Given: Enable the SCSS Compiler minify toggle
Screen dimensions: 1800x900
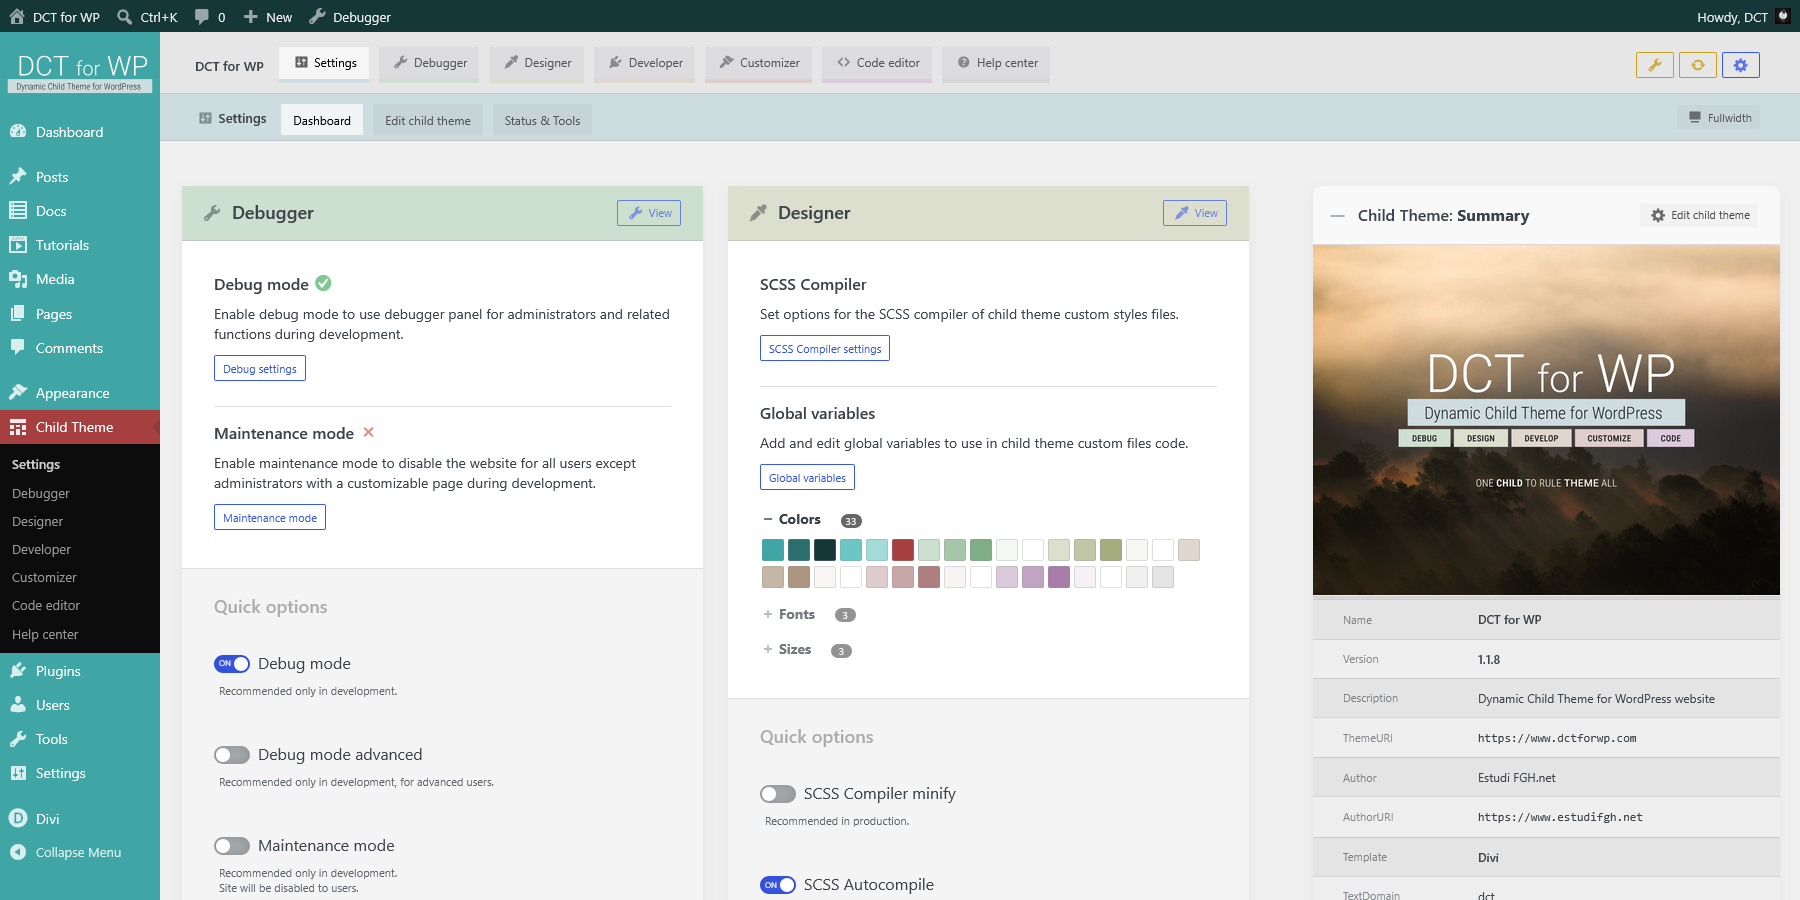Looking at the screenshot, I should point(778,794).
